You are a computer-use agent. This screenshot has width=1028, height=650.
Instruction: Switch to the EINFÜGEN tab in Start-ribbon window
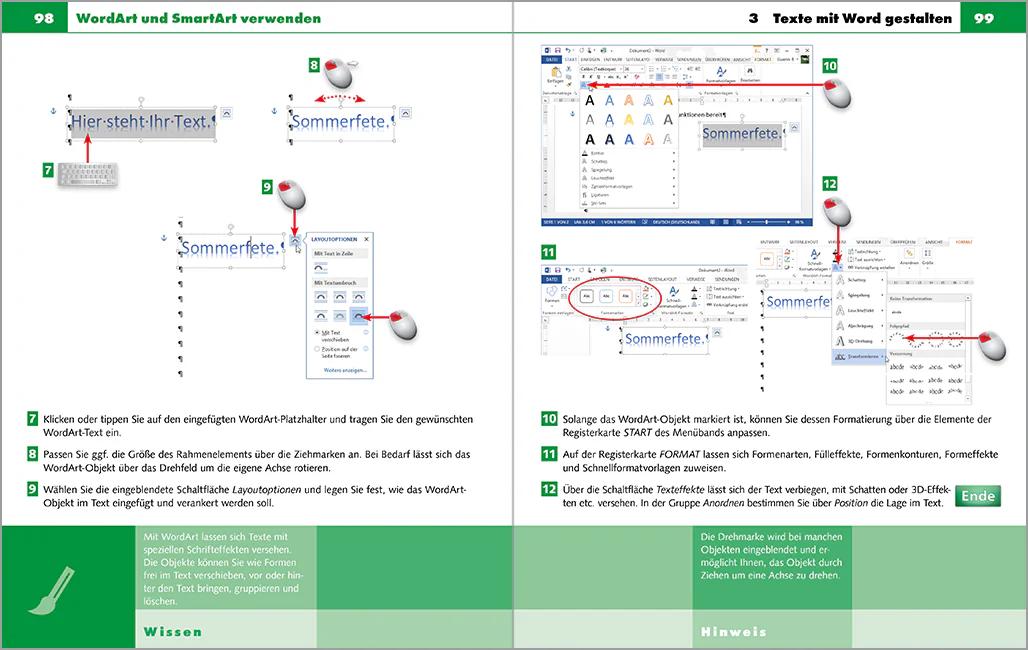[589, 60]
